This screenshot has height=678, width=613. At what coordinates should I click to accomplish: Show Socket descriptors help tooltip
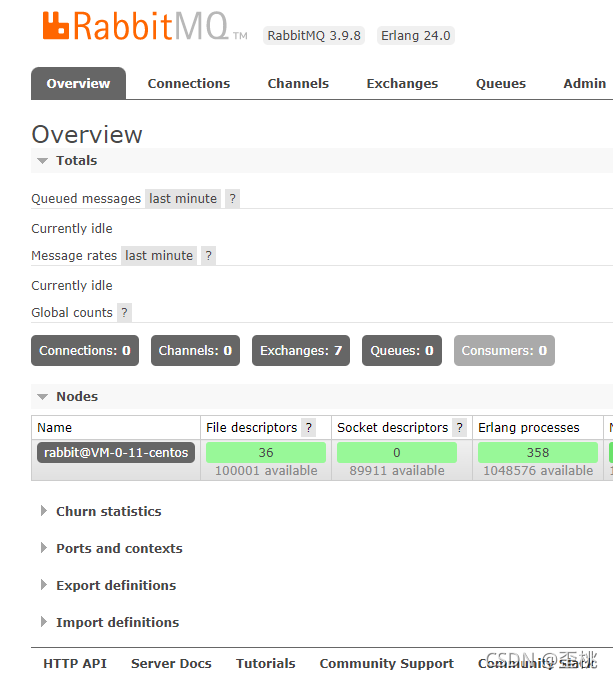coord(460,428)
